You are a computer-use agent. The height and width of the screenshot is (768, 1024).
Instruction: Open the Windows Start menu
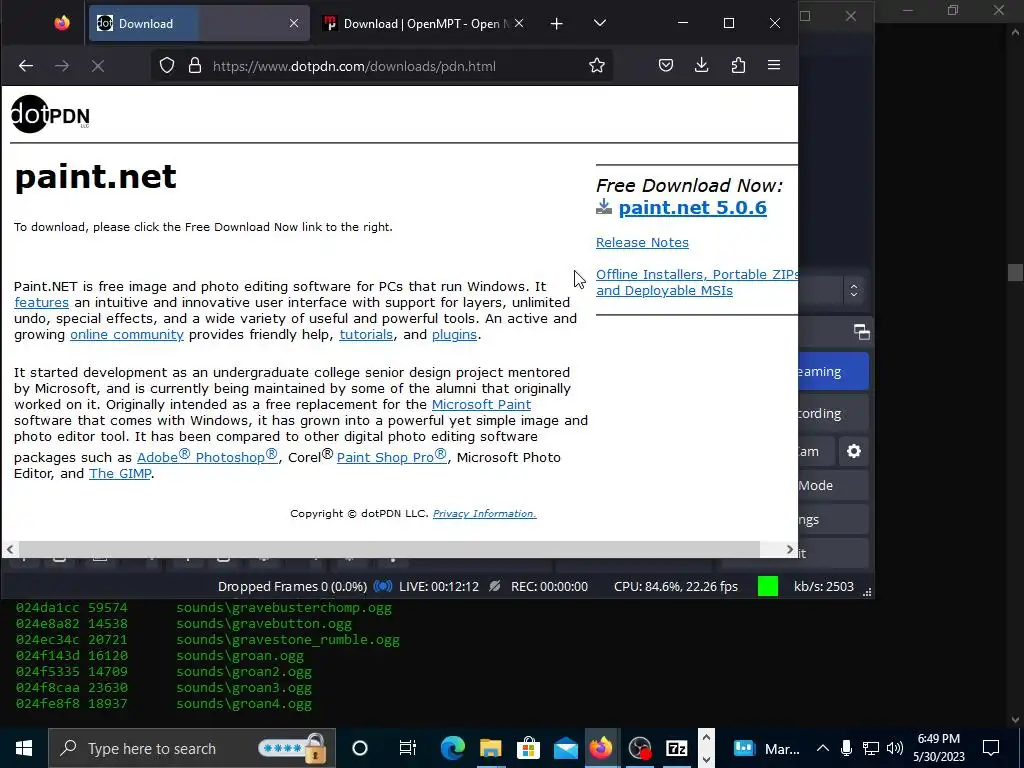click(x=24, y=748)
